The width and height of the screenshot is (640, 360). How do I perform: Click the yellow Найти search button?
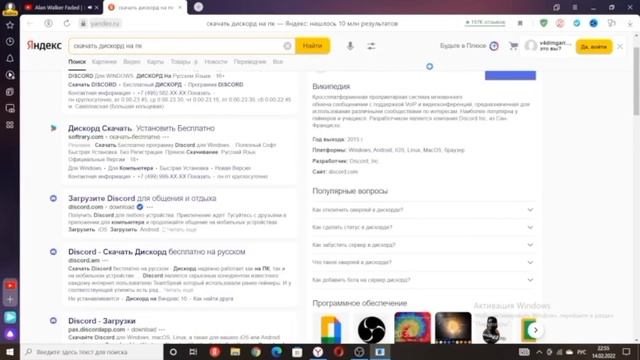[x=313, y=46]
